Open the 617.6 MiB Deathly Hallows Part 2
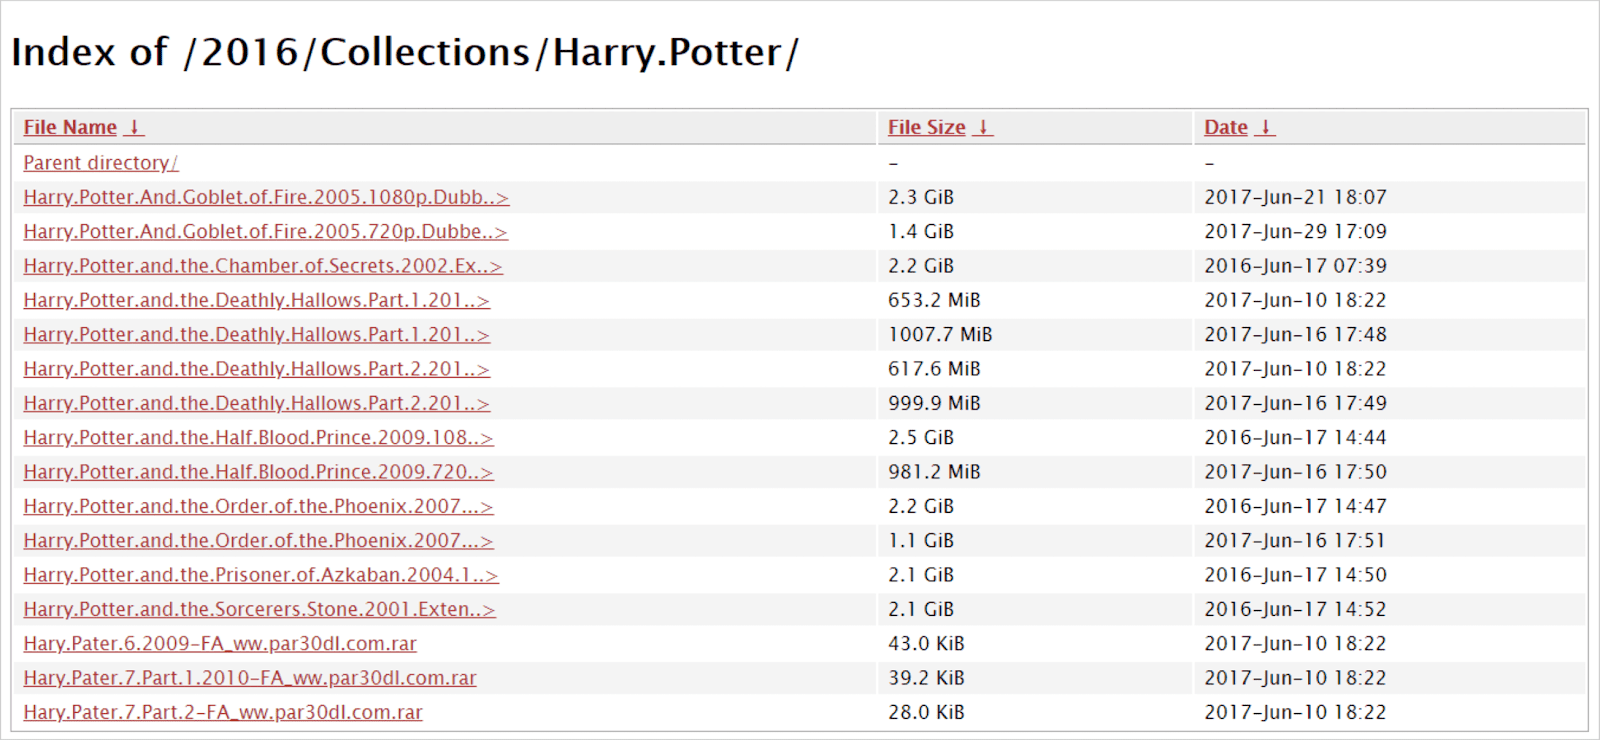Image resolution: width=1600 pixels, height=740 pixels. [256, 369]
